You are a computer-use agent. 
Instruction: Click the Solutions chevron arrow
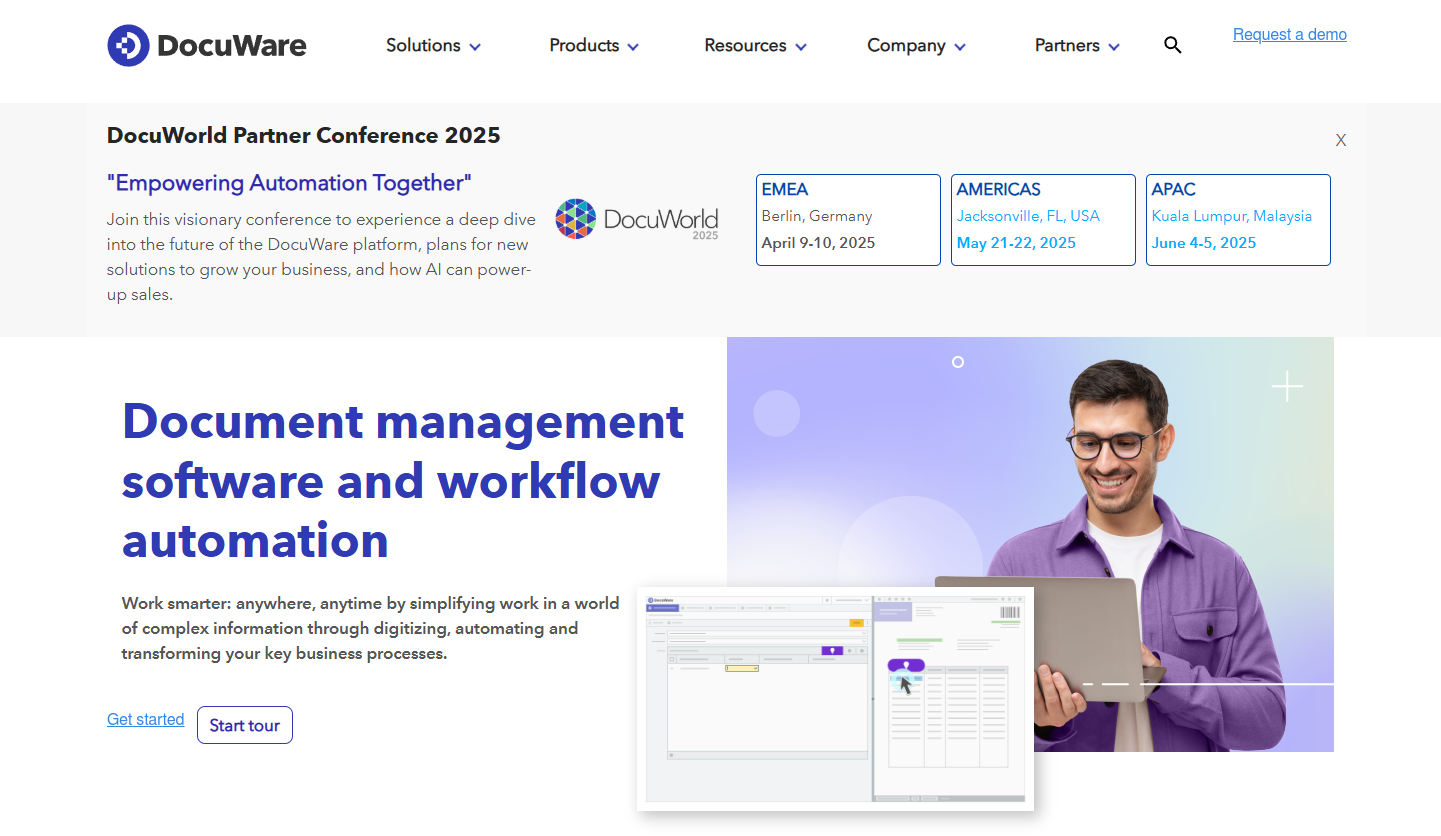pyautogui.click(x=475, y=47)
